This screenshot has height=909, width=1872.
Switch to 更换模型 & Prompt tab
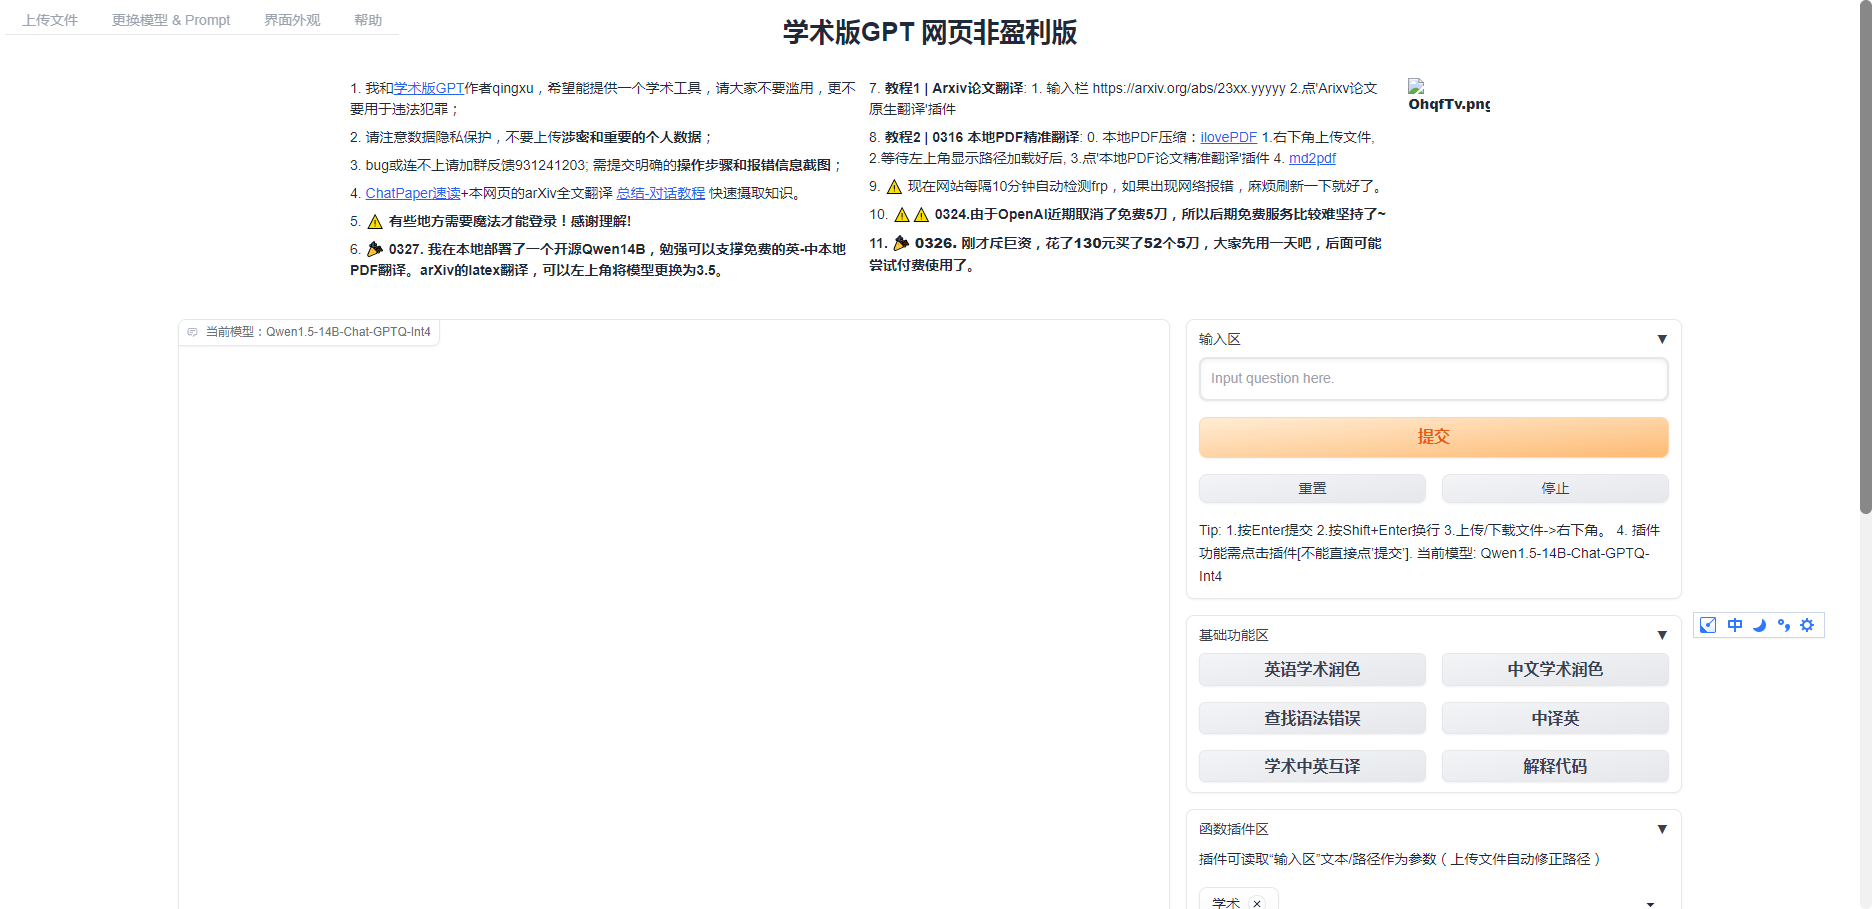pyautogui.click(x=171, y=20)
